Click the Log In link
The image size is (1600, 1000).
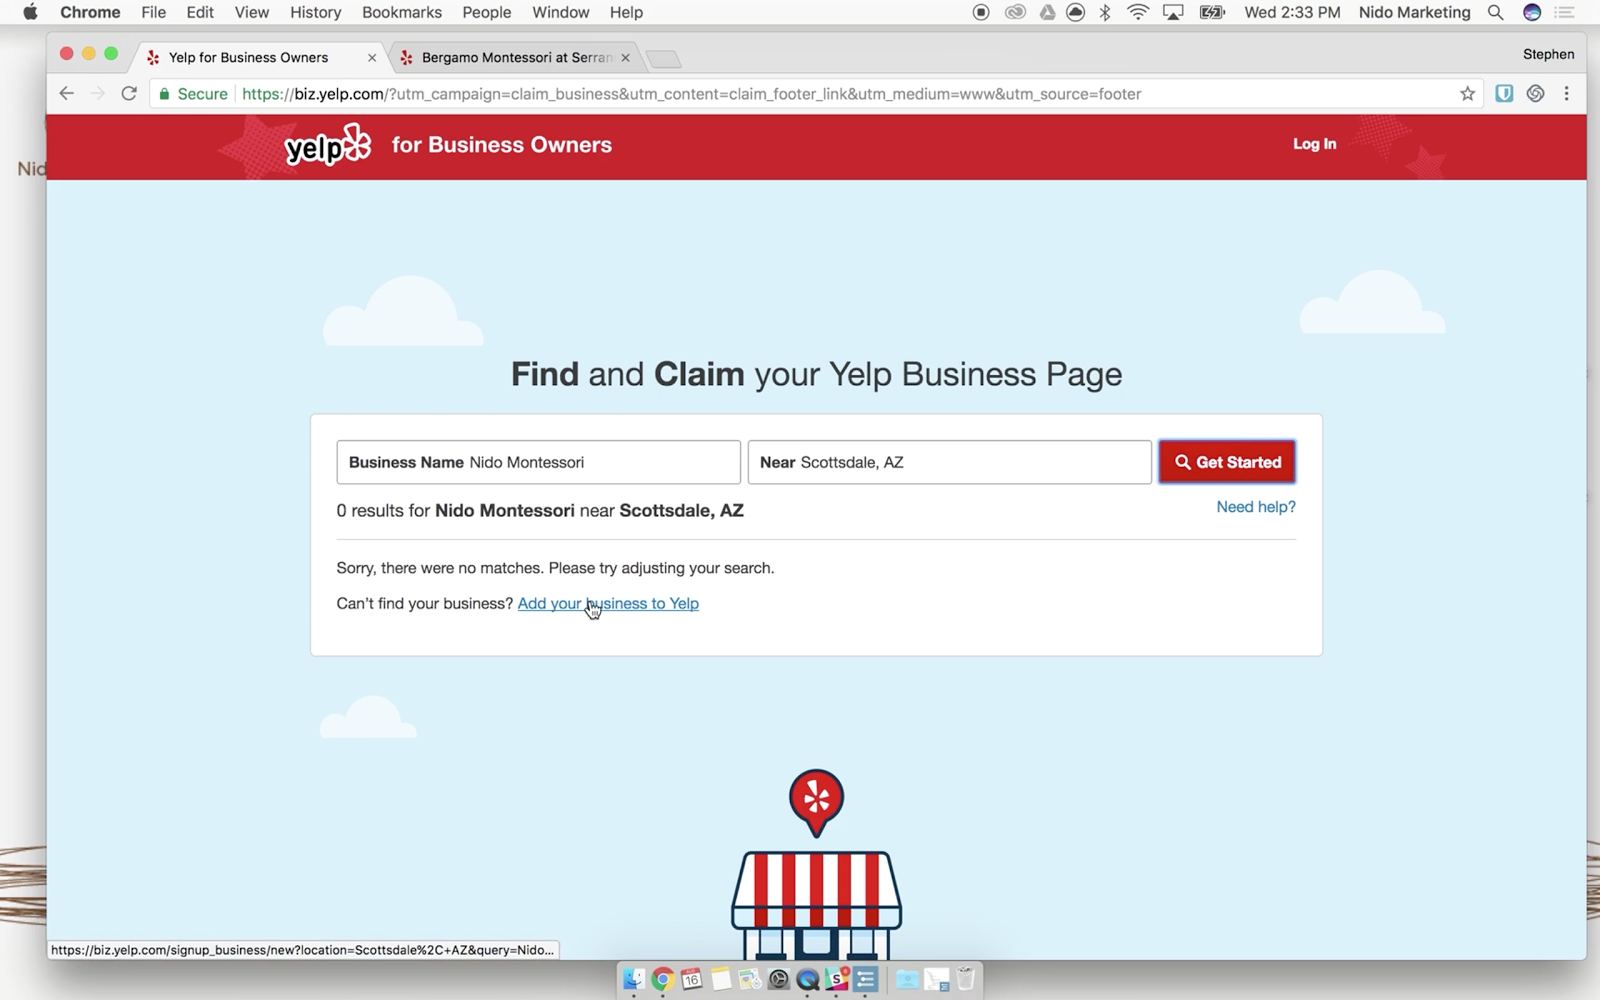point(1314,144)
